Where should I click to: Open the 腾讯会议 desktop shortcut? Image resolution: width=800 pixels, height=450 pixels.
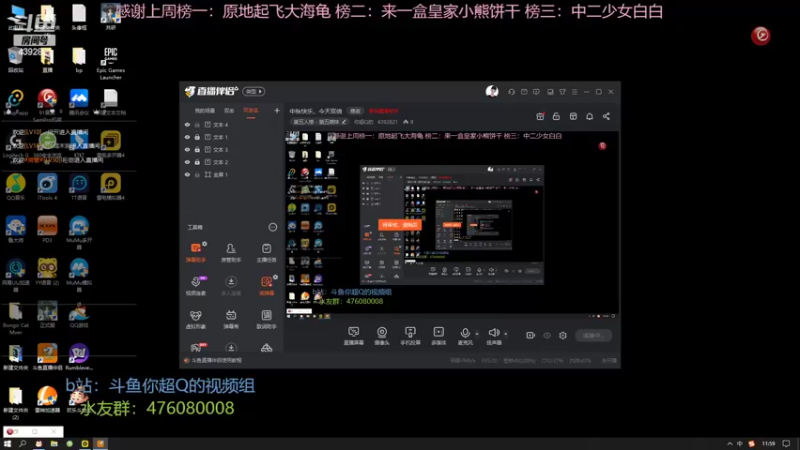click(x=79, y=102)
